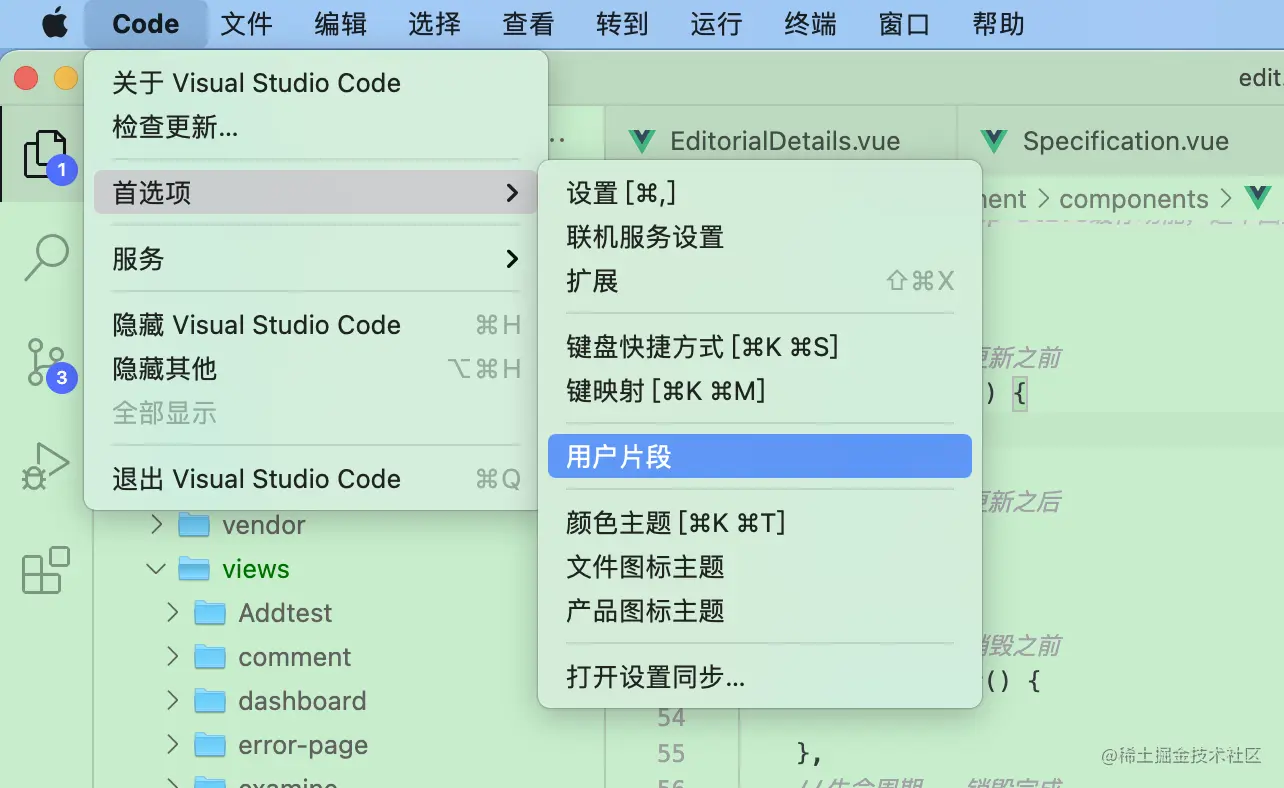Open the Source Control view
The image size is (1284, 788).
46,362
